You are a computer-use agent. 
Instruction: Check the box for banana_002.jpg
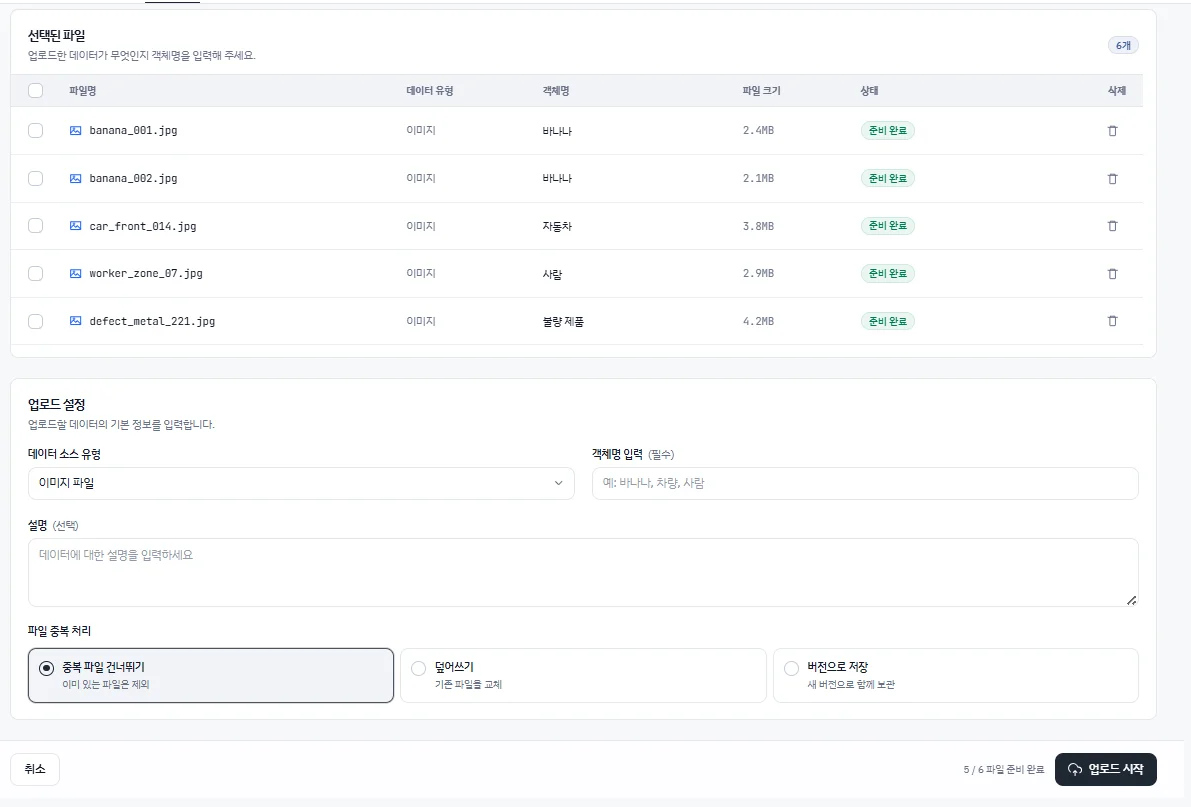point(36,179)
